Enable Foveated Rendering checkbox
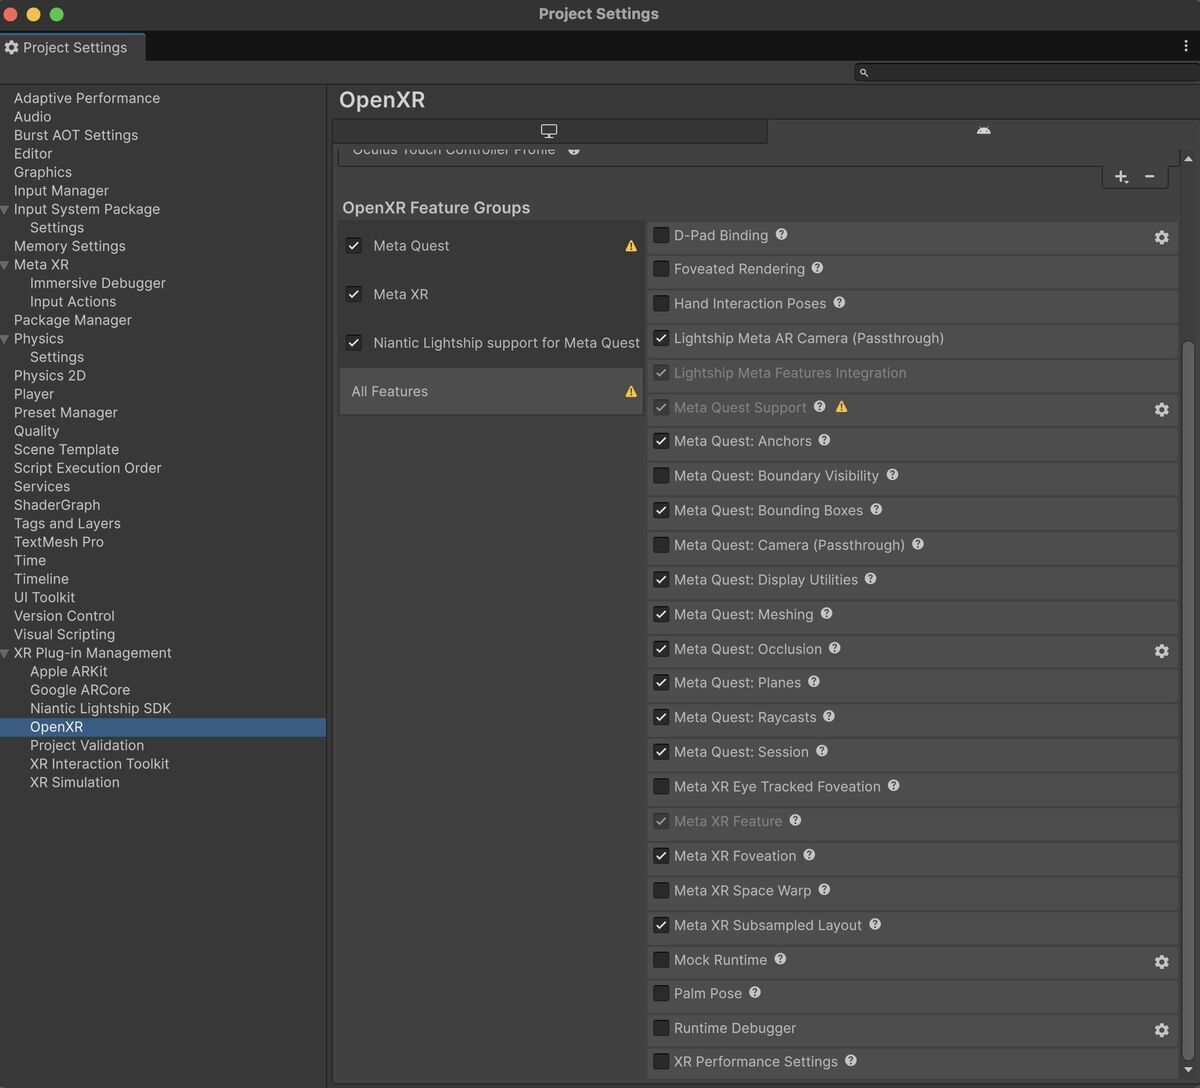The height and width of the screenshot is (1088, 1200). tap(661, 269)
